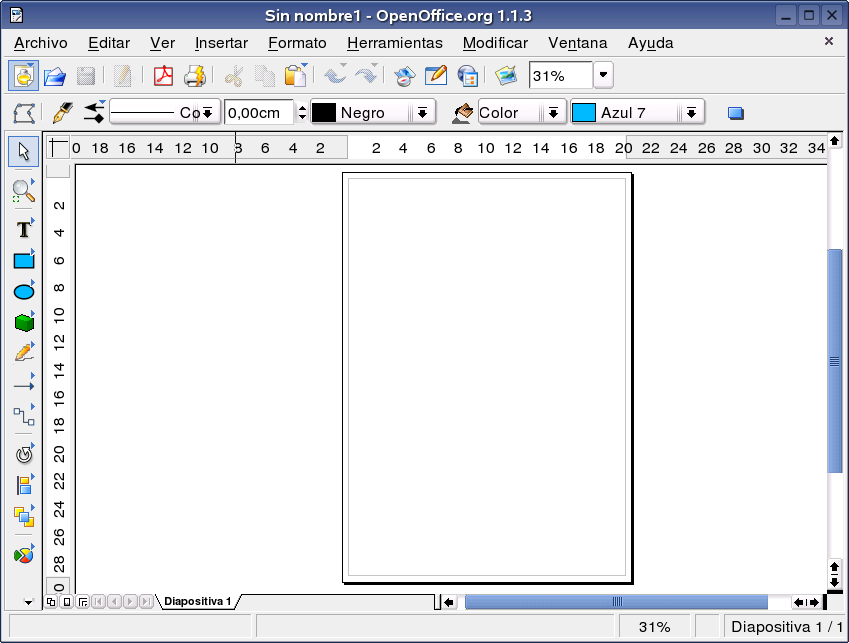Viewport: 849px width, 643px height.
Task: Activate the Rectangle drawing tool
Action: [23, 260]
